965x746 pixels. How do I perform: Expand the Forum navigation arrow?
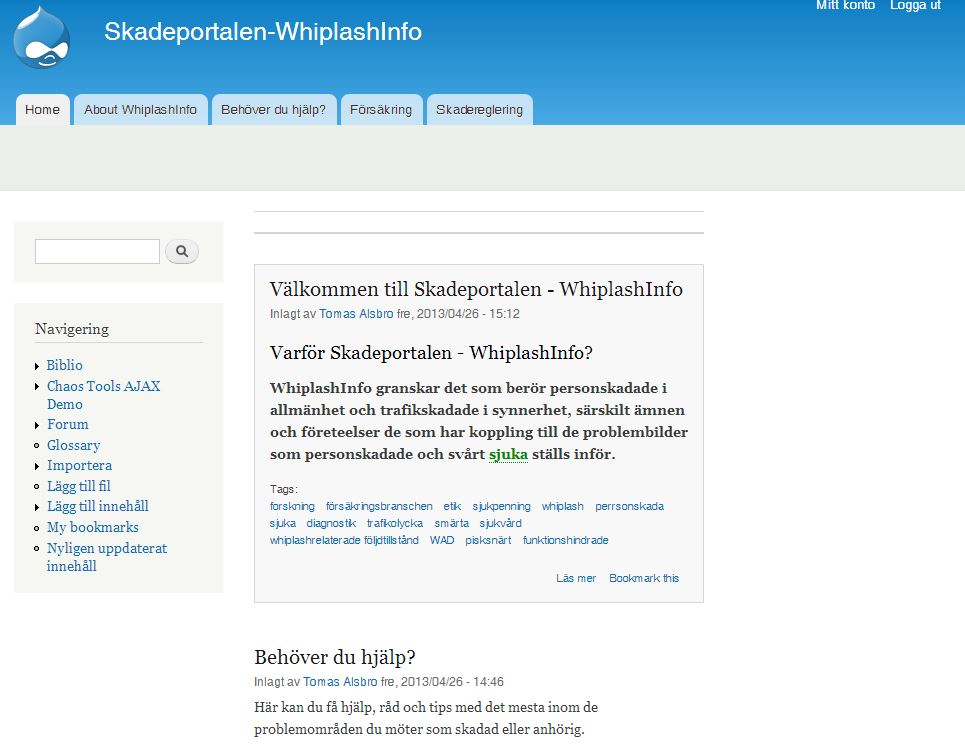[38, 425]
